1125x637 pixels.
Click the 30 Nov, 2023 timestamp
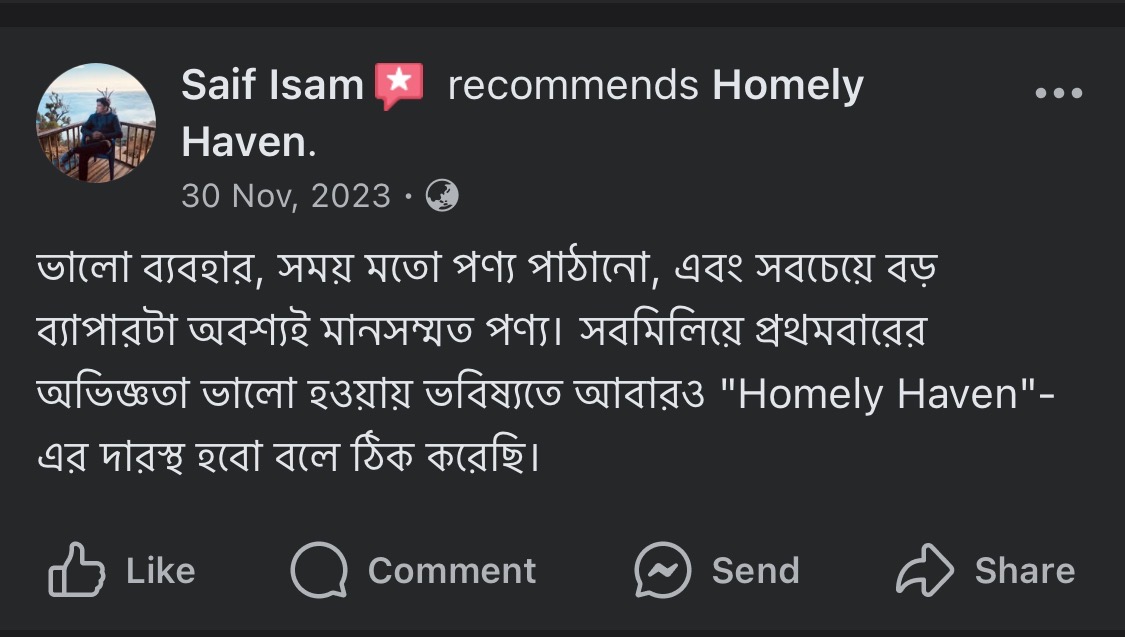[x=286, y=196]
